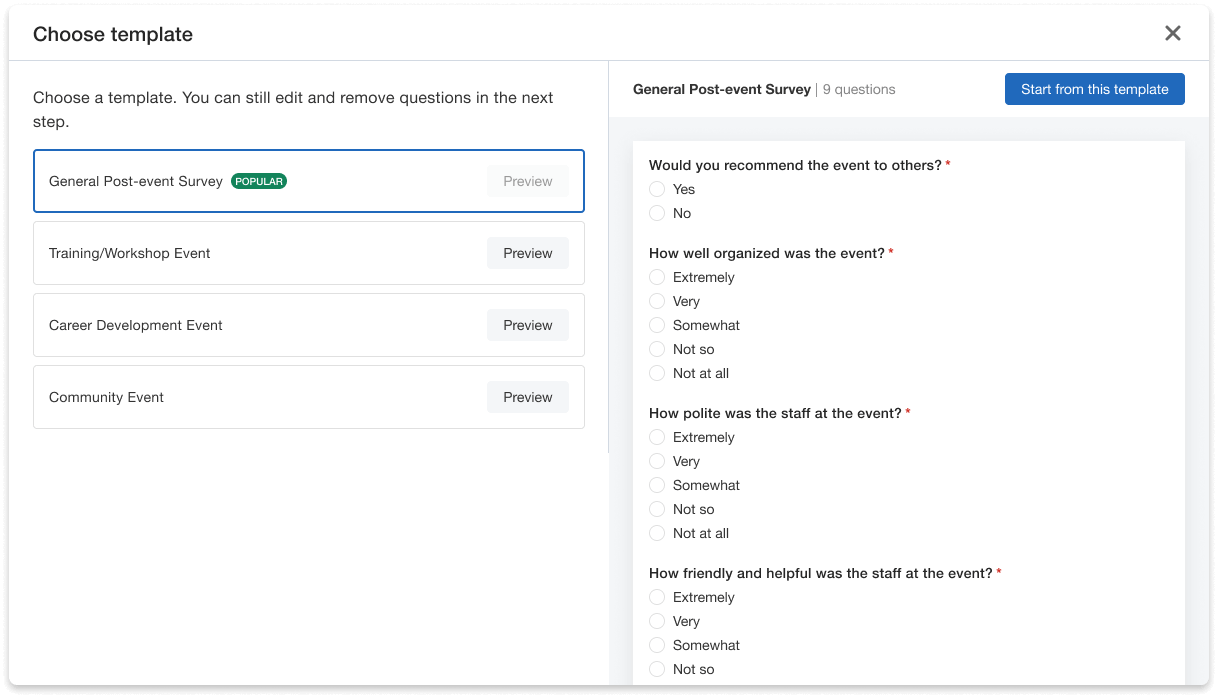Click Start from this template button
The height and width of the screenshot is (698, 1218).
pos(1094,89)
